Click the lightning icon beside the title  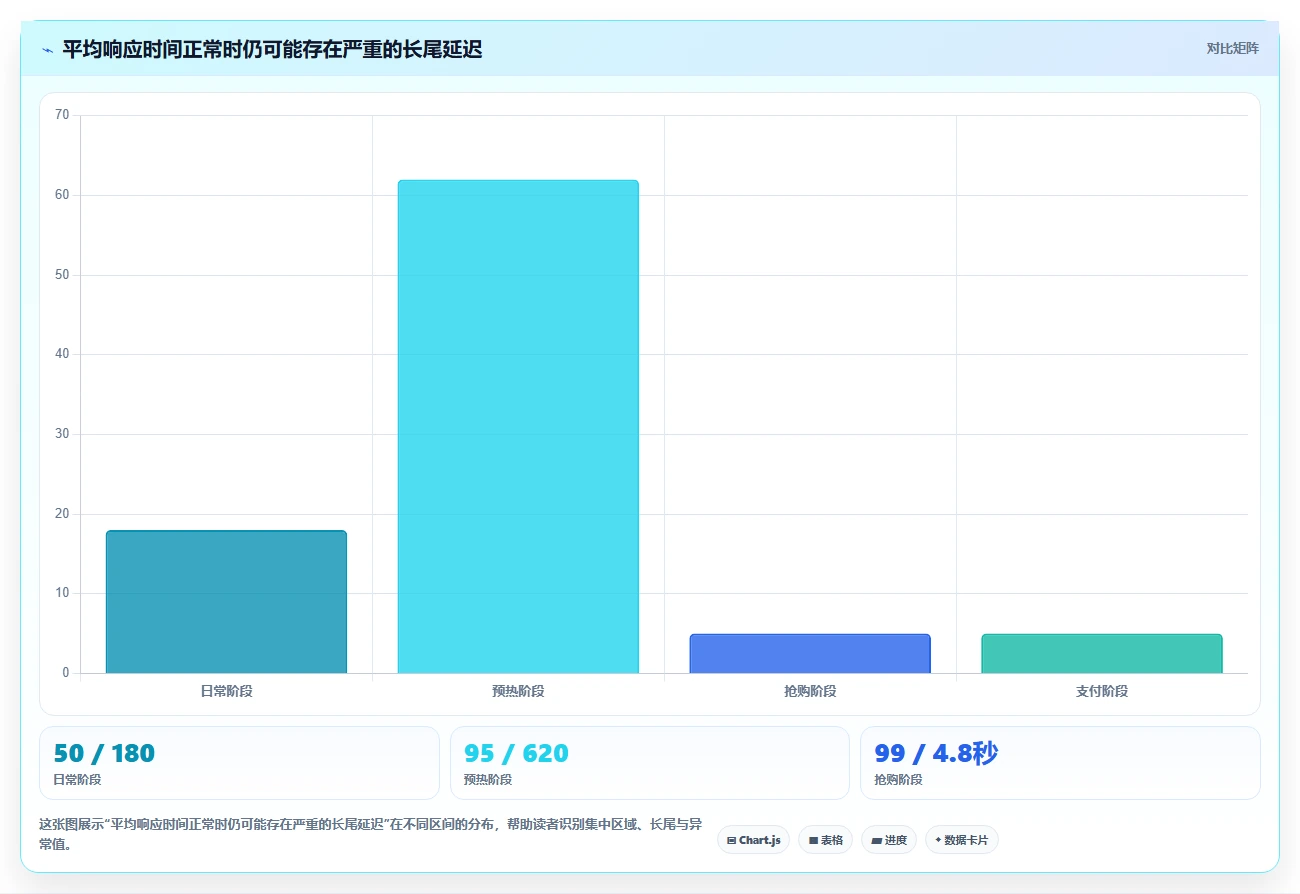[x=48, y=49]
